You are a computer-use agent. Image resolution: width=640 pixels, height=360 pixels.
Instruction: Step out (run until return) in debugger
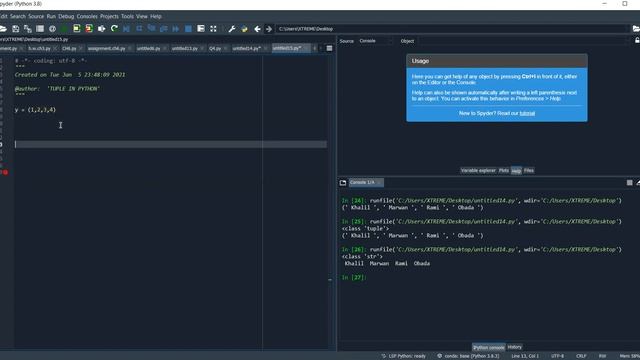tap(164, 29)
